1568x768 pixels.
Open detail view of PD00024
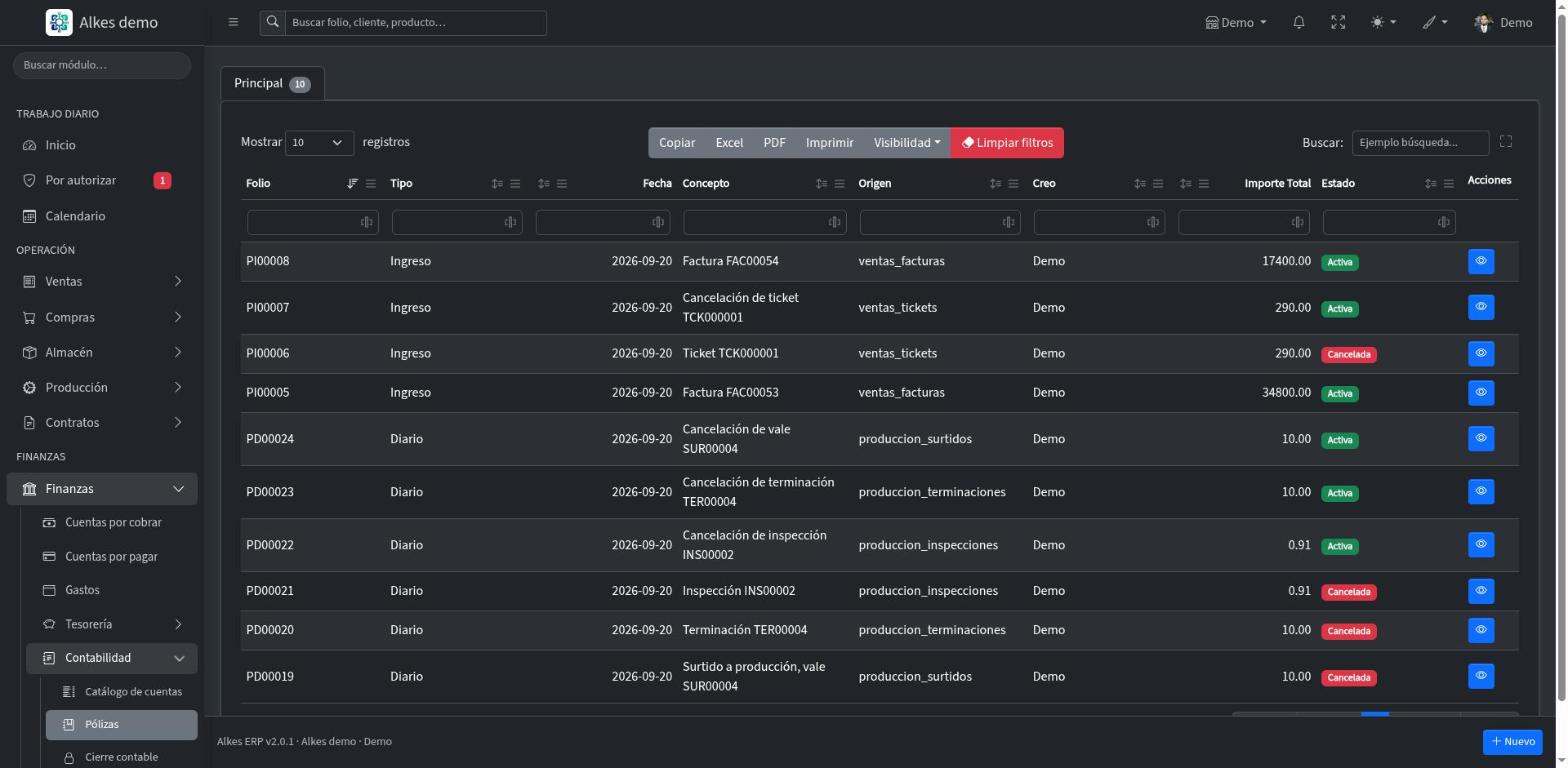pos(1481,438)
